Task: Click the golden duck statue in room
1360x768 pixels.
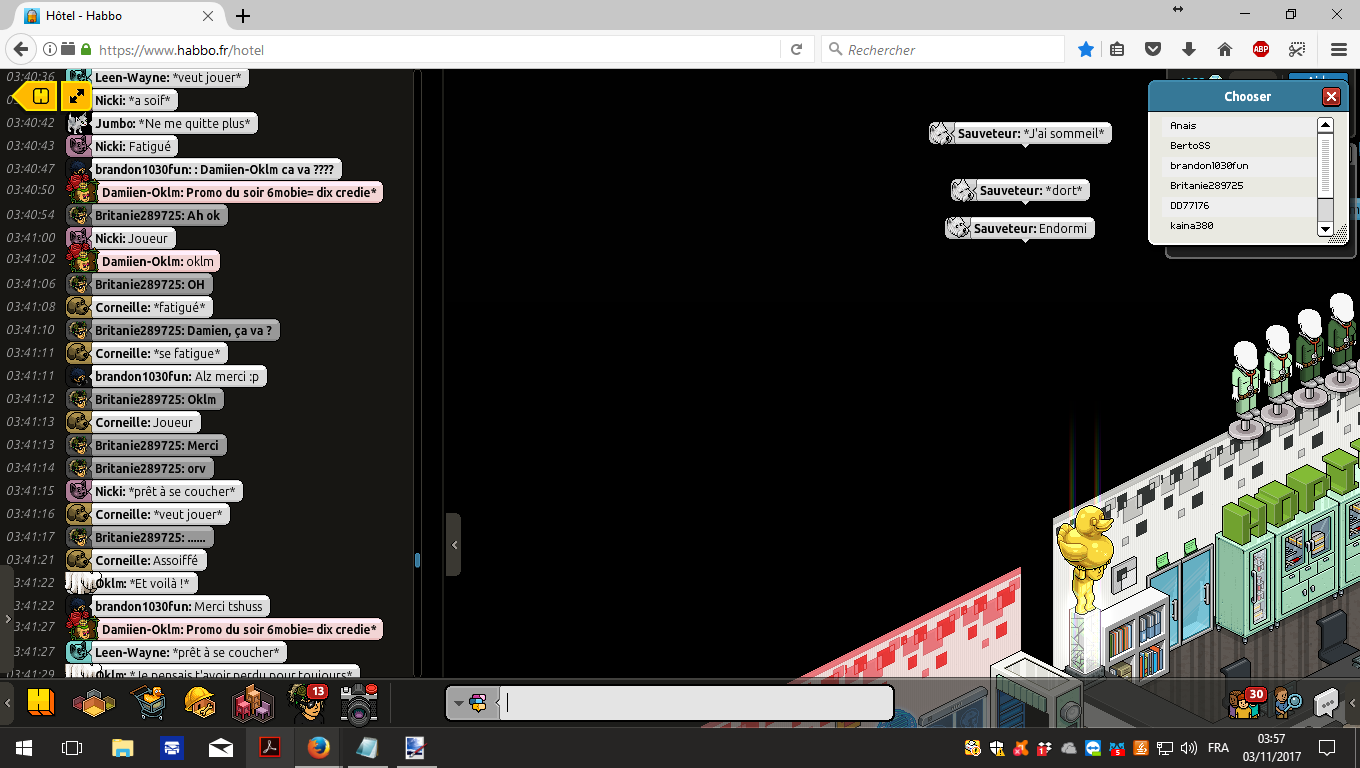Action: click(1084, 556)
